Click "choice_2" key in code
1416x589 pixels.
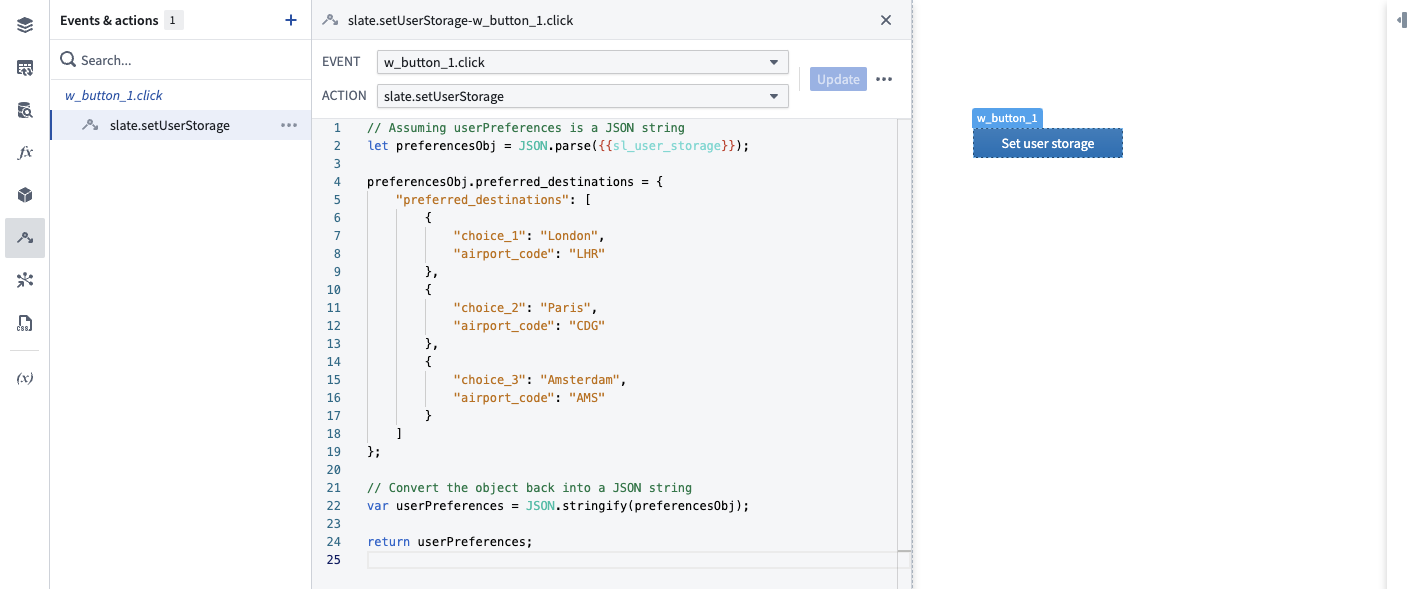(489, 308)
